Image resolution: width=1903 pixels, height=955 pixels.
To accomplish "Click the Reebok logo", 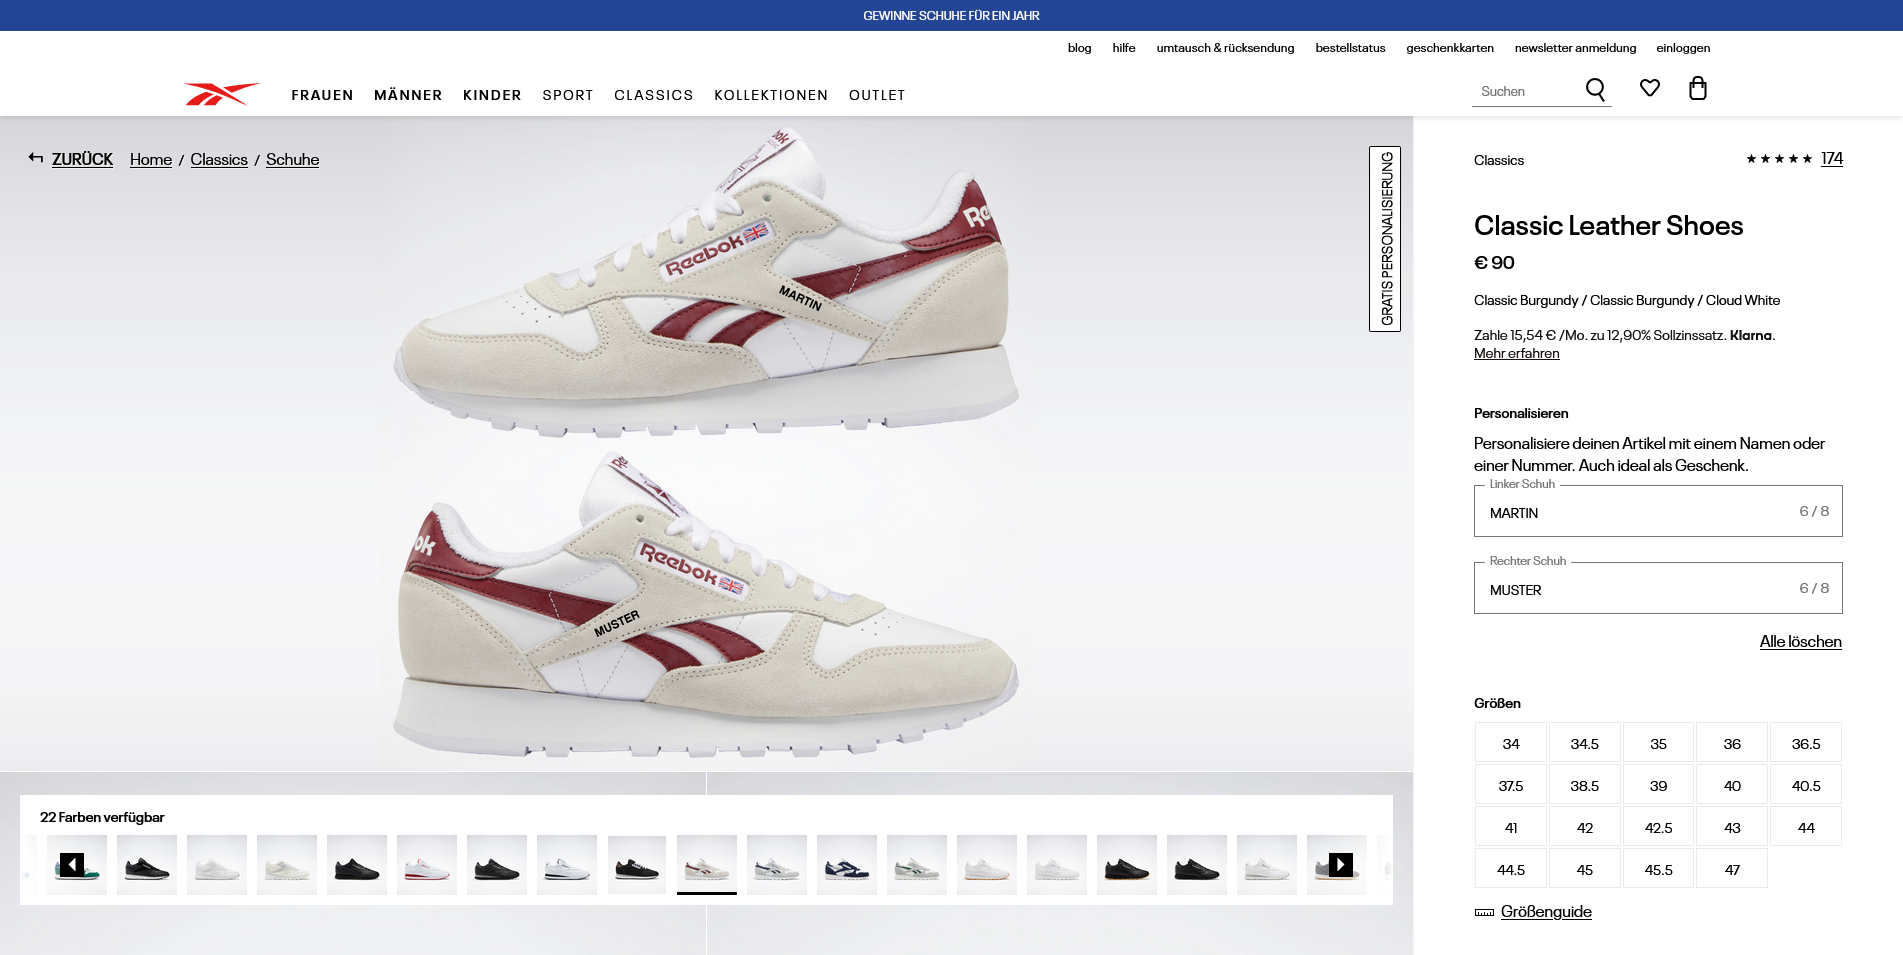I will (221, 93).
